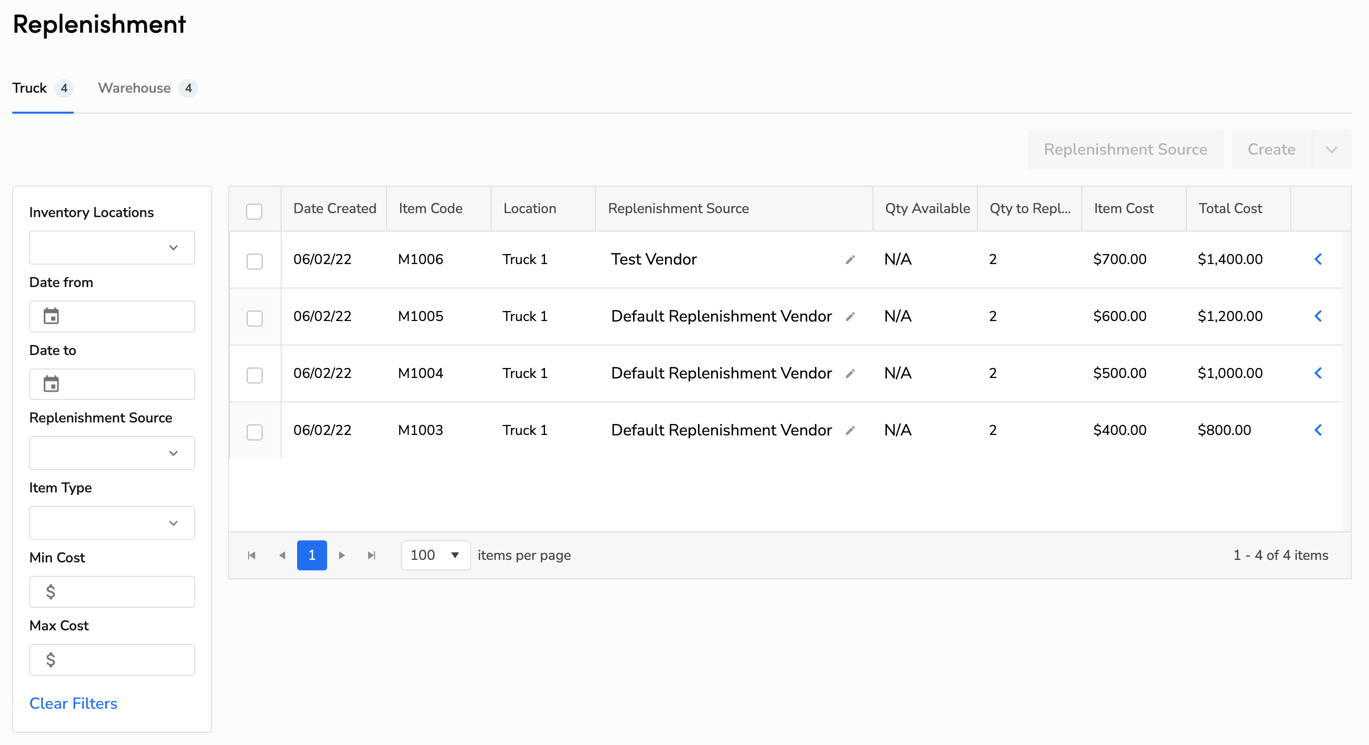Go to the first page using pagination control
Screen dimensions: 1369x745
pyautogui.click(x=251, y=555)
